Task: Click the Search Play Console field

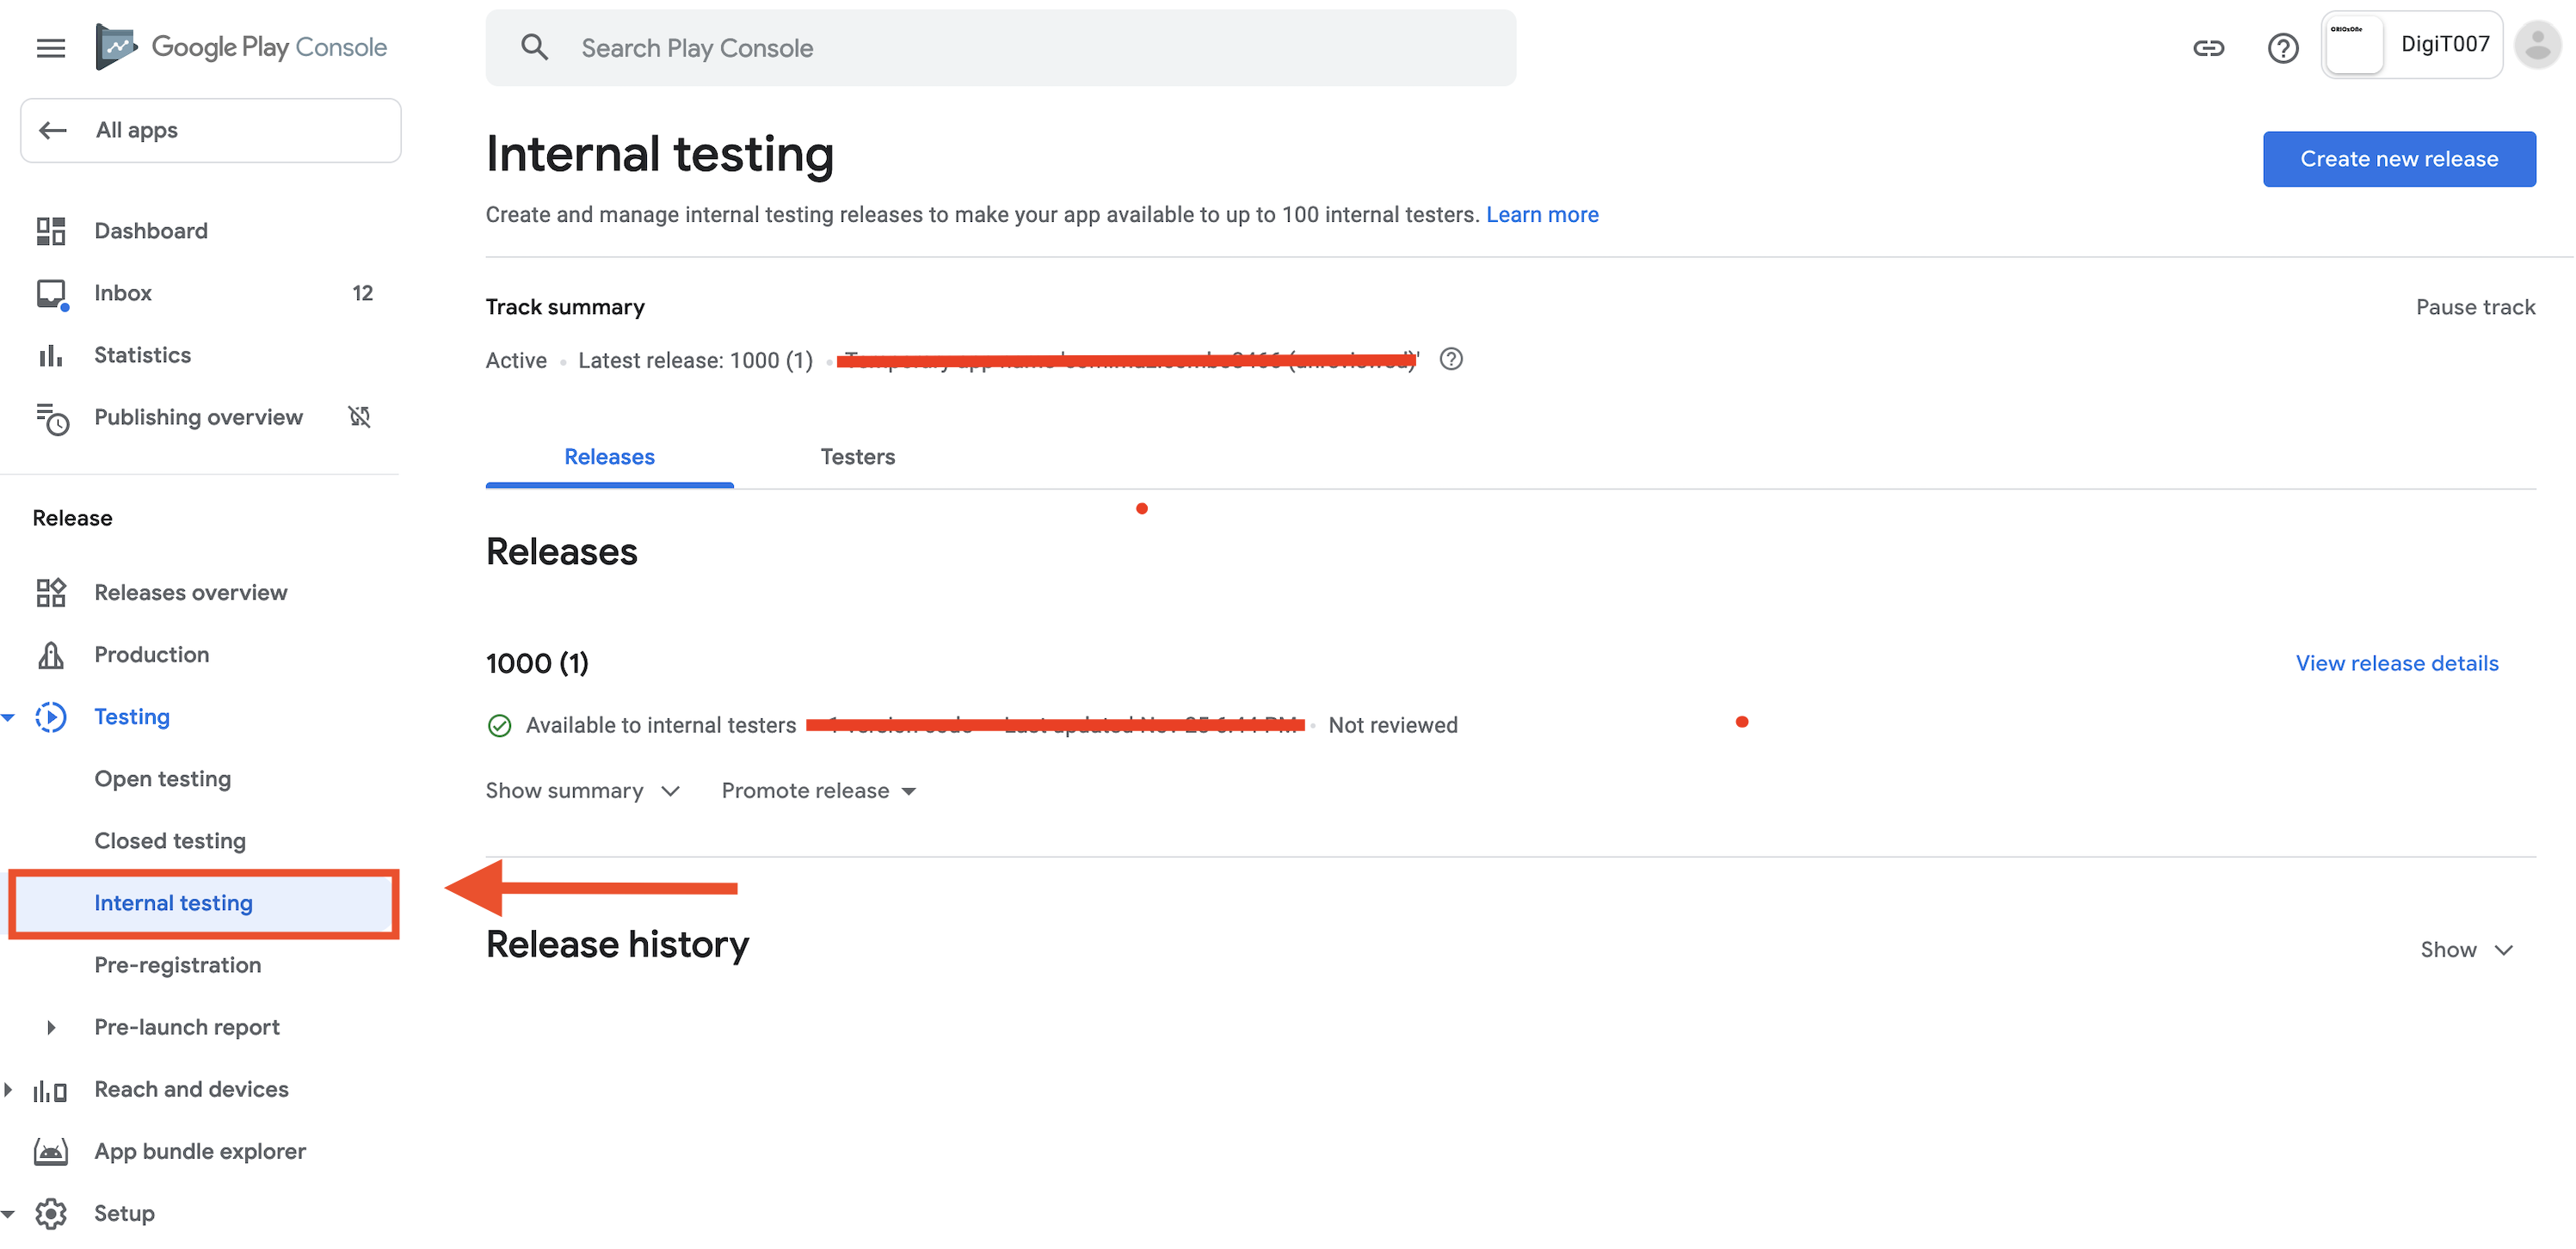Action: coord(1000,48)
